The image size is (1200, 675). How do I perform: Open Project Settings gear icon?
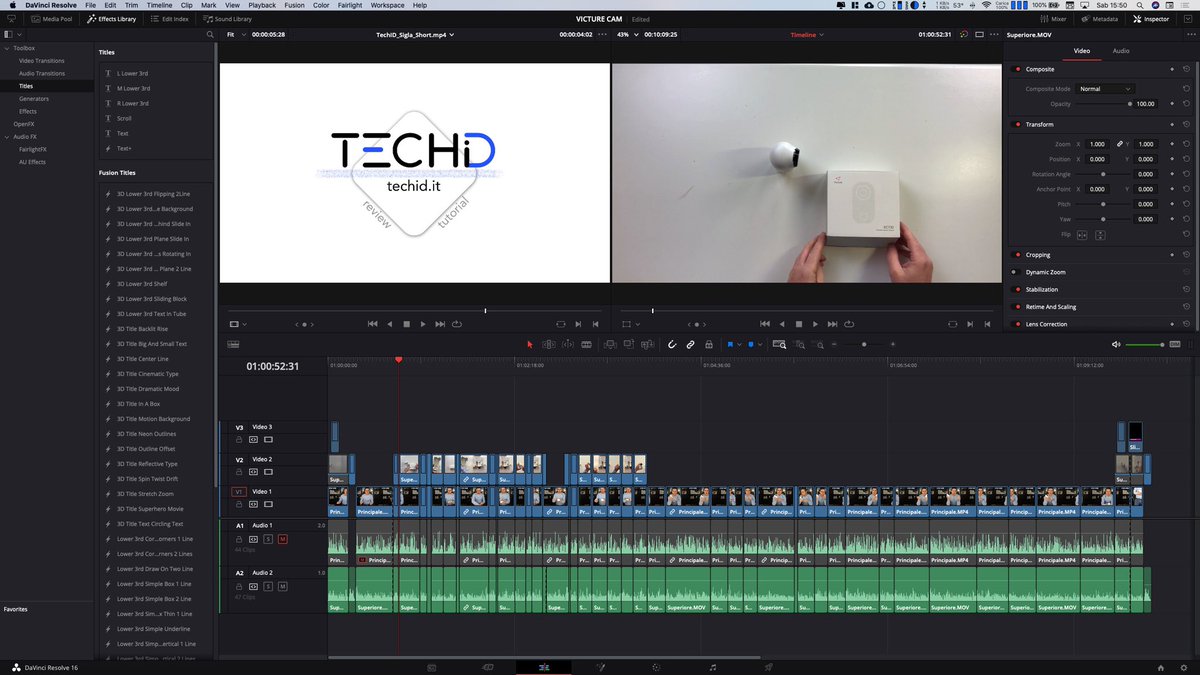[1185, 667]
